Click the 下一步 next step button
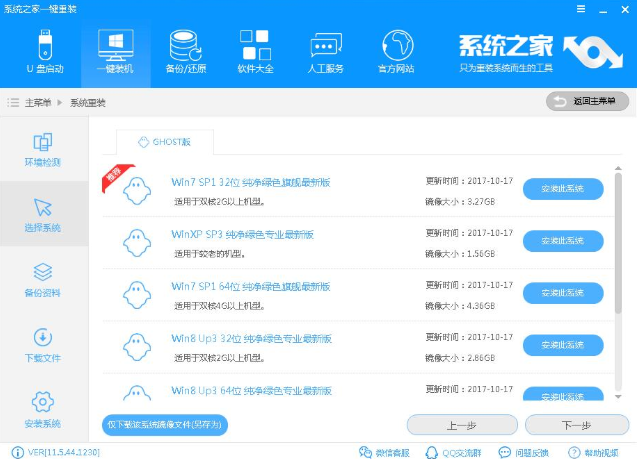This screenshot has height=459, width=638. [x=576, y=425]
